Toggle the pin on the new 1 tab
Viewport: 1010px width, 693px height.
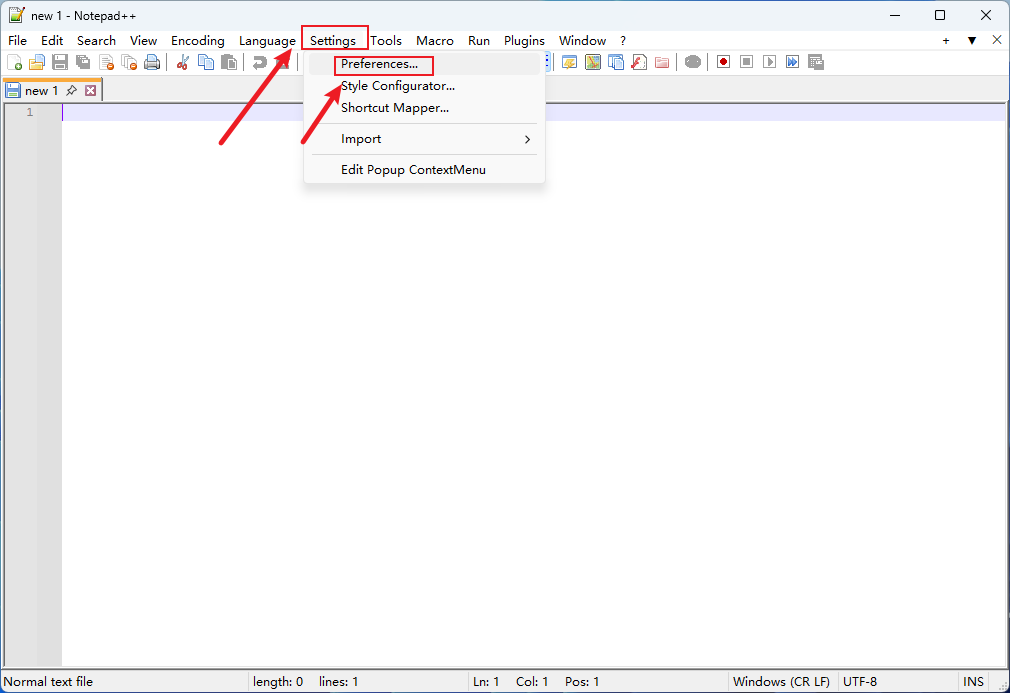71,91
